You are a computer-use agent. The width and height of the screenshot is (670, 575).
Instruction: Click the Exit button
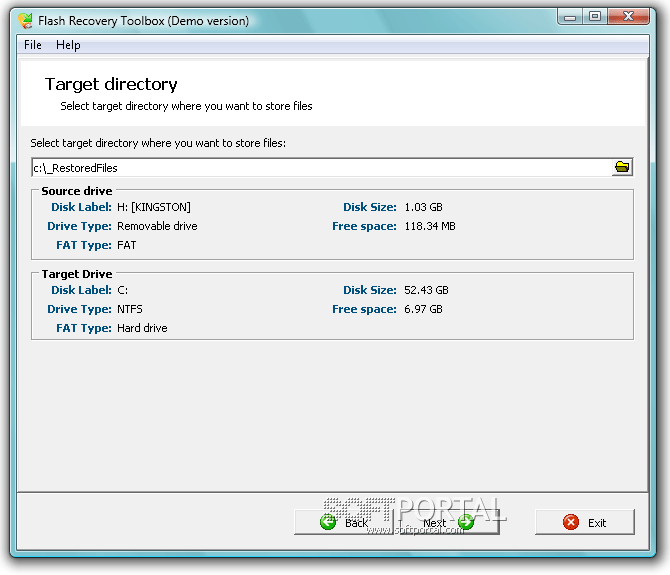click(x=585, y=522)
